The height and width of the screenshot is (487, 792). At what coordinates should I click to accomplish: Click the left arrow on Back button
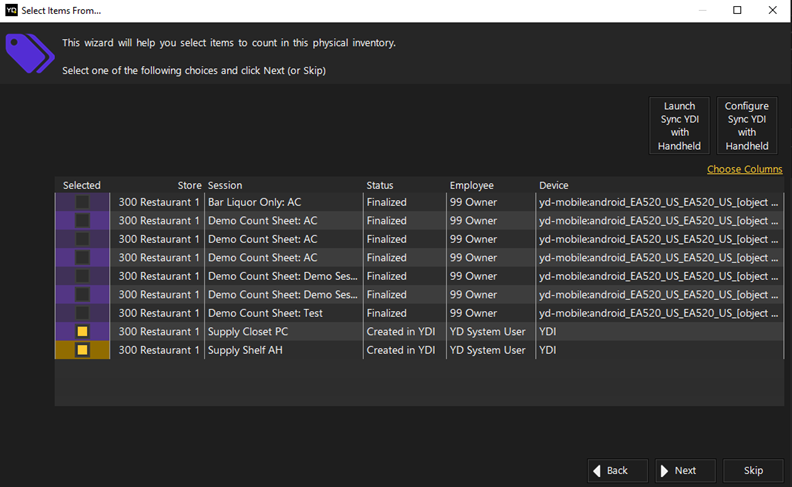pos(597,470)
